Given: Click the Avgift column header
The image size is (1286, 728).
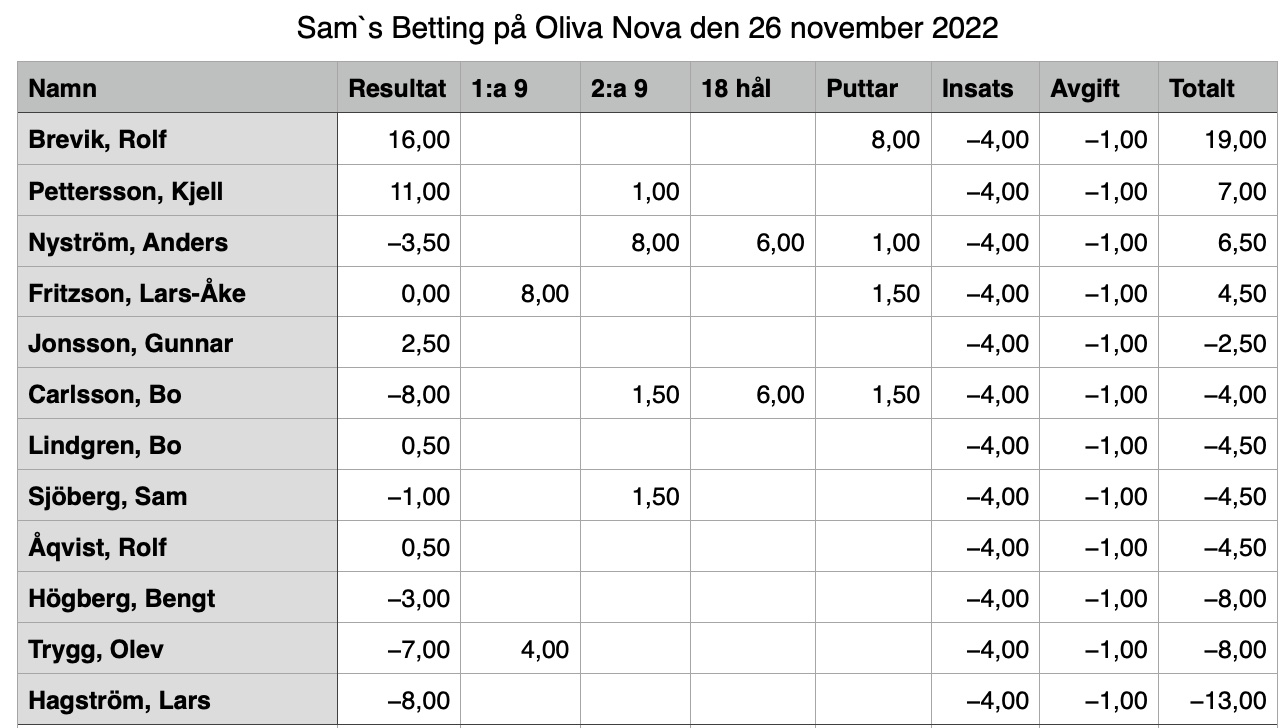Looking at the screenshot, I should click(1098, 88).
